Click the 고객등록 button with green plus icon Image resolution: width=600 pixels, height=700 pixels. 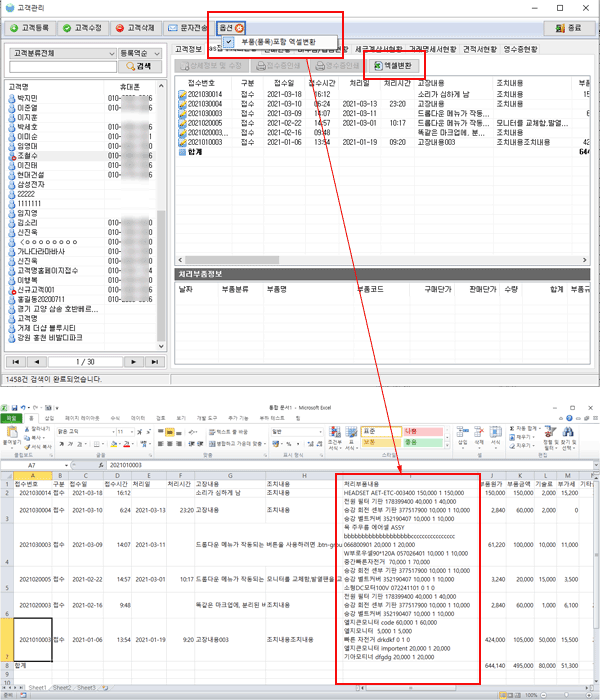(x=30, y=28)
